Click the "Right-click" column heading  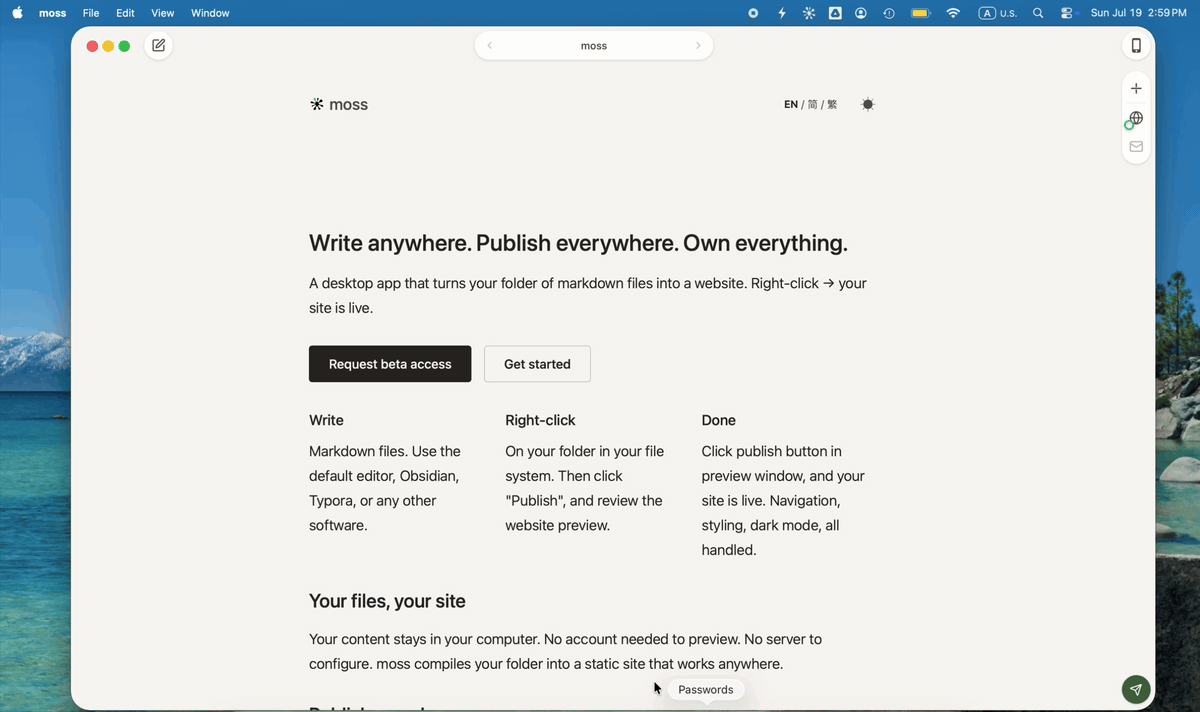tap(541, 420)
